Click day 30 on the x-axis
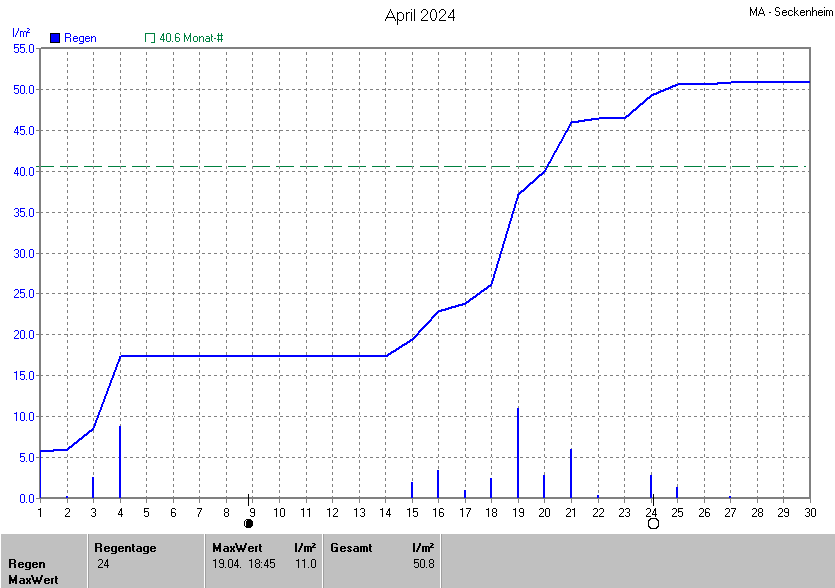 point(809,513)
